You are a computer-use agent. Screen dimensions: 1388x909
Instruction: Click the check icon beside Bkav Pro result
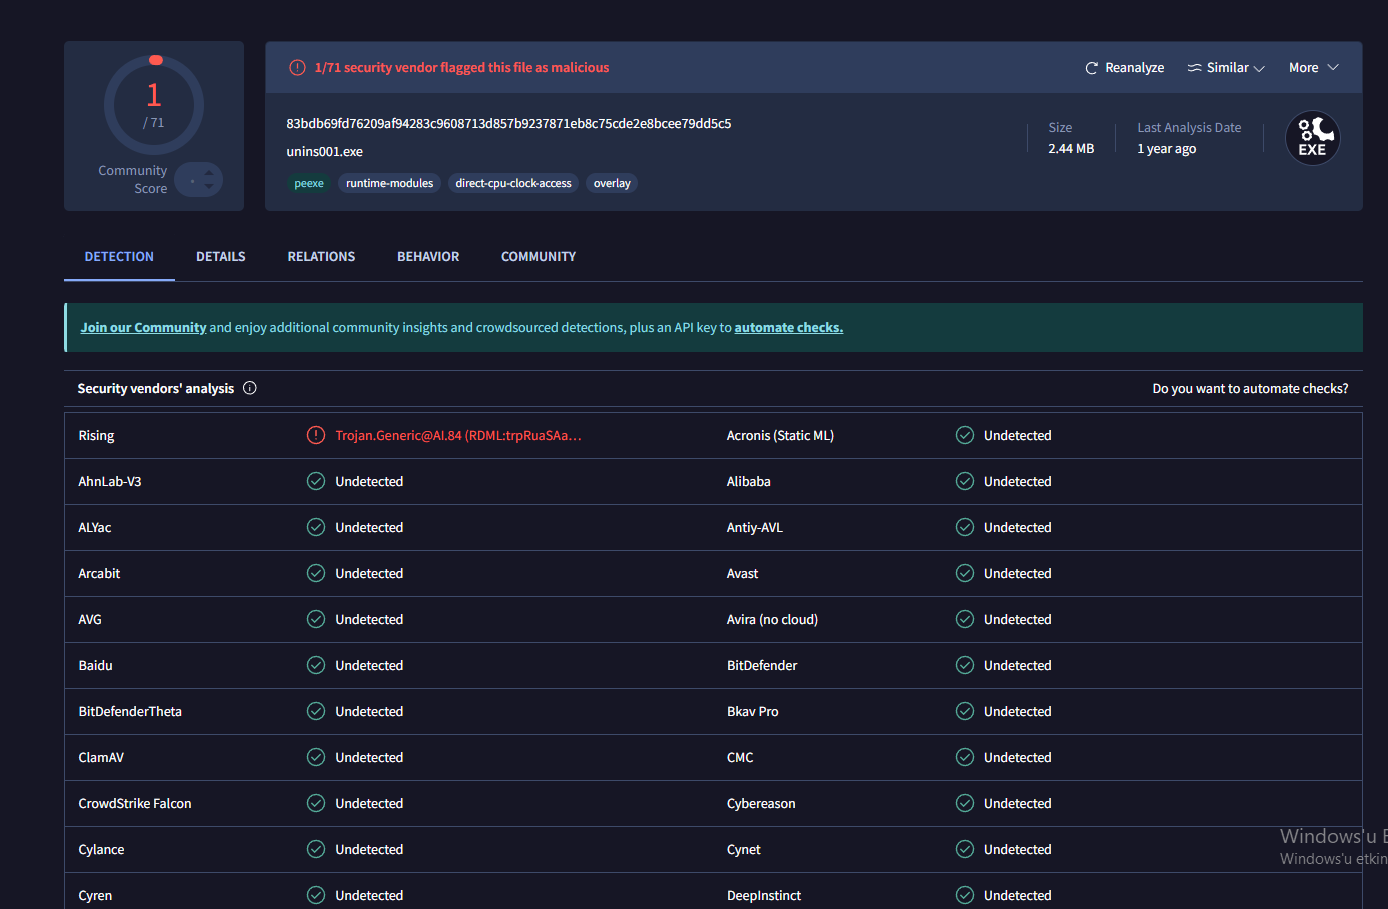[965, 711]
